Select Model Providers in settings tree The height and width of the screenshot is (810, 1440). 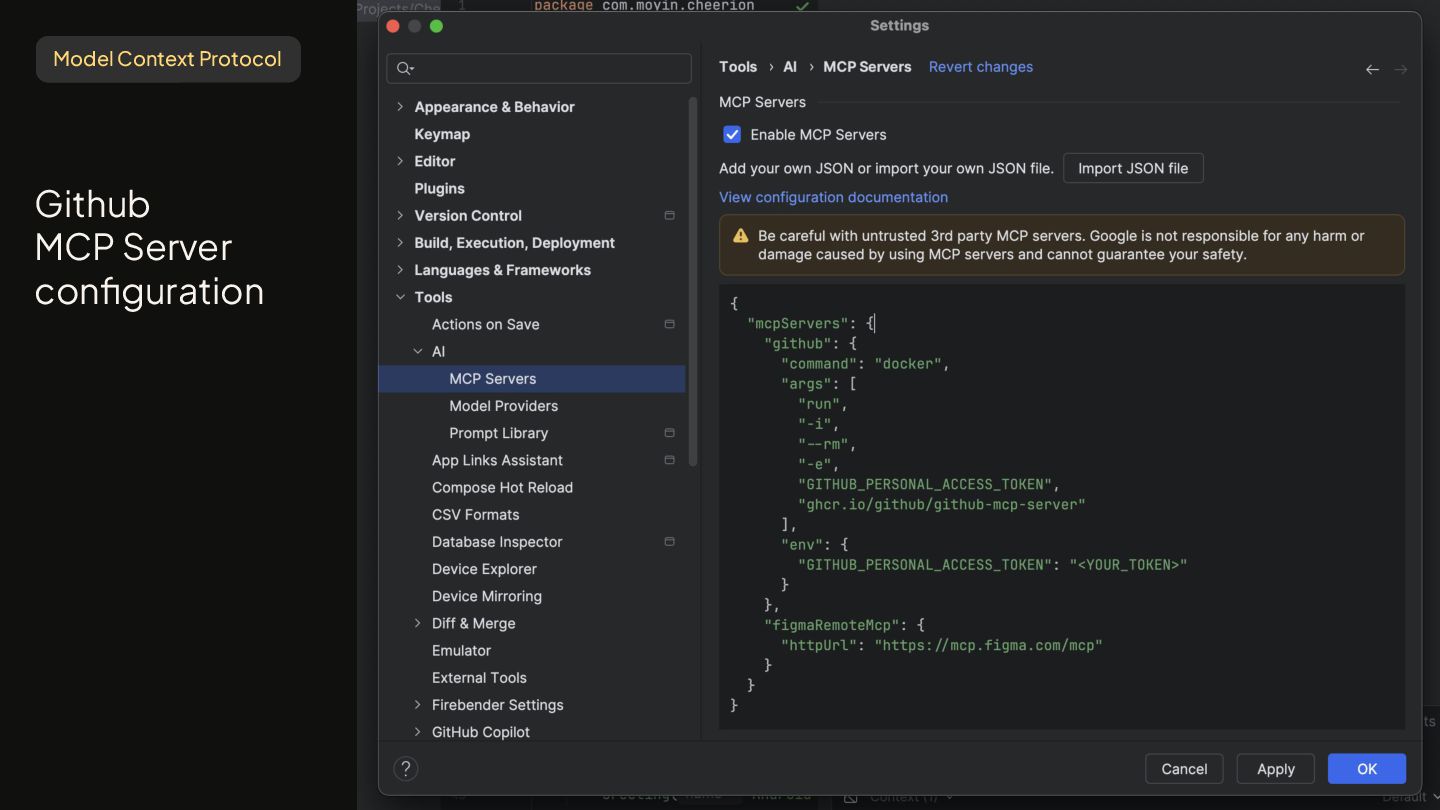[503, 406]
